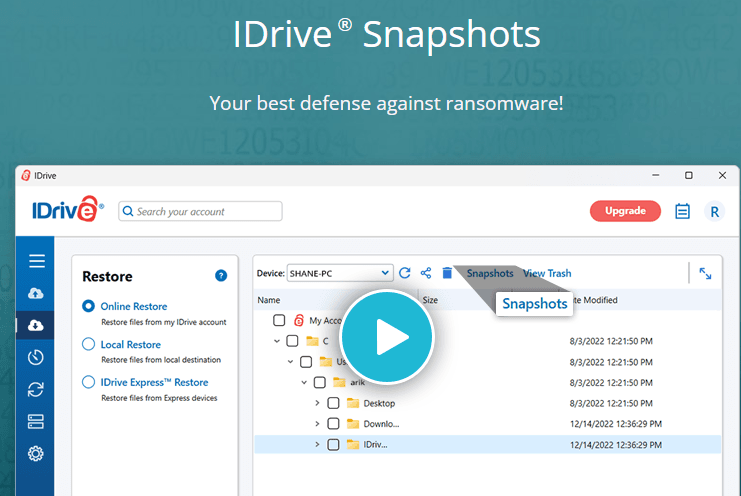Viewport: 741px width, 496px height.
Task: Click the IDrive logo in header
Action: click(68, 209)
